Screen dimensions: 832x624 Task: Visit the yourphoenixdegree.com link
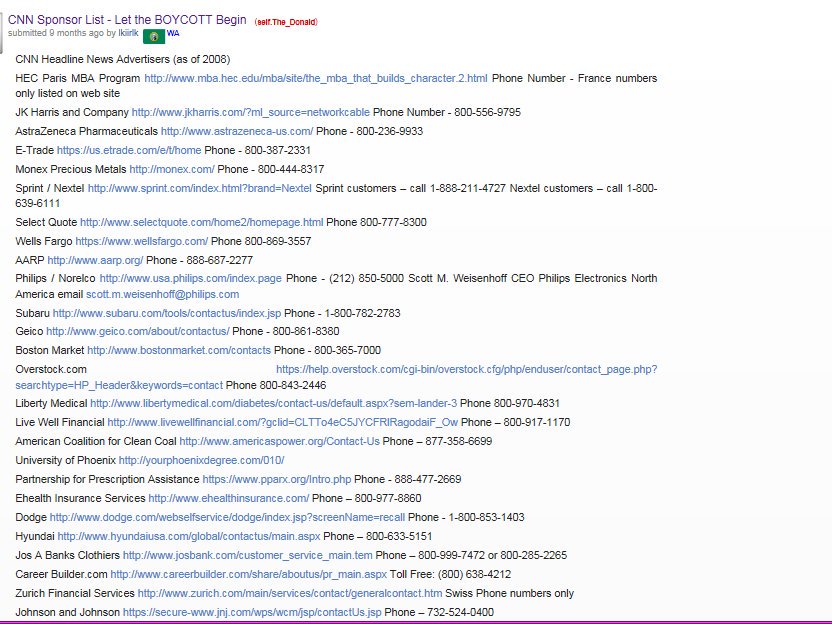[201, 461]
